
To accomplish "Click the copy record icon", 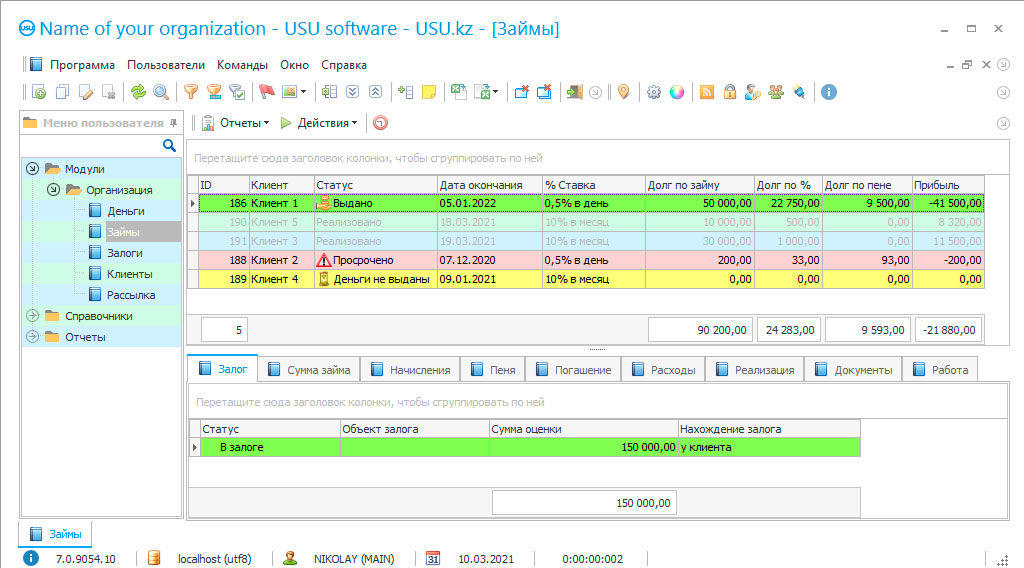I will [x=63, y=92].
